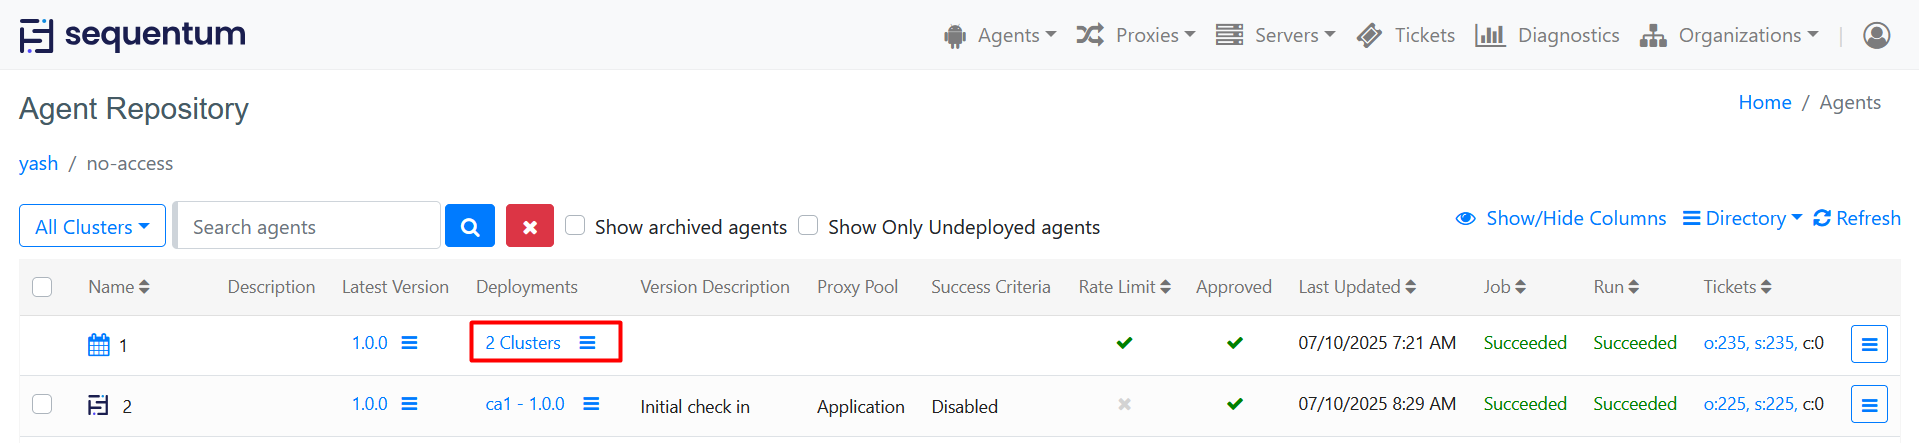Open deployments menu icon next to 2 Clusters
The image size is (1919, 443).
[x=587, y=343]
